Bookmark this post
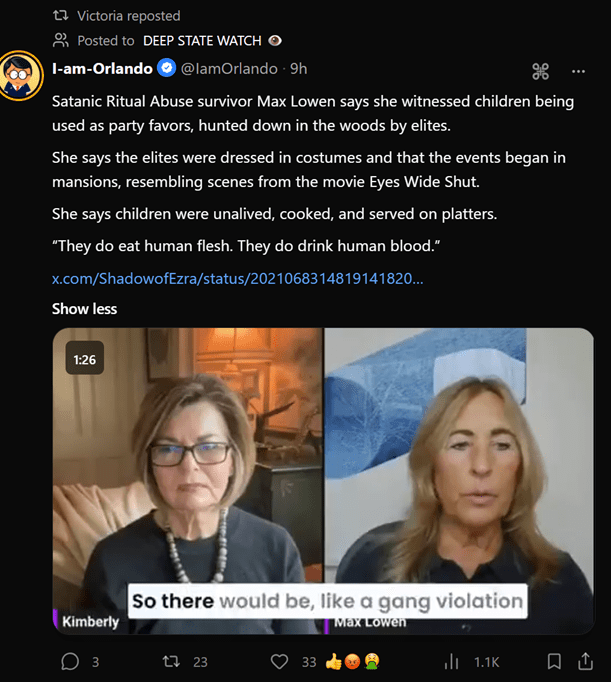Viewport: 611px width, 682px height. [x=554, y=661]
